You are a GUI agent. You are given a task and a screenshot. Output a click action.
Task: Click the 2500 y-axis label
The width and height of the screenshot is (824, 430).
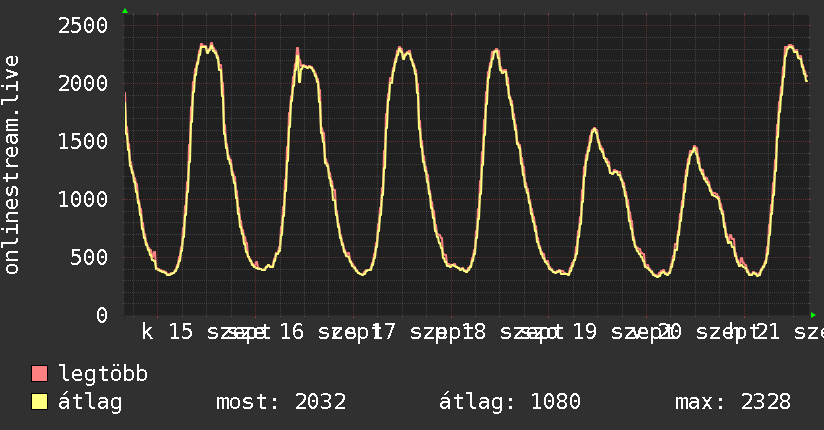[83, 26]
